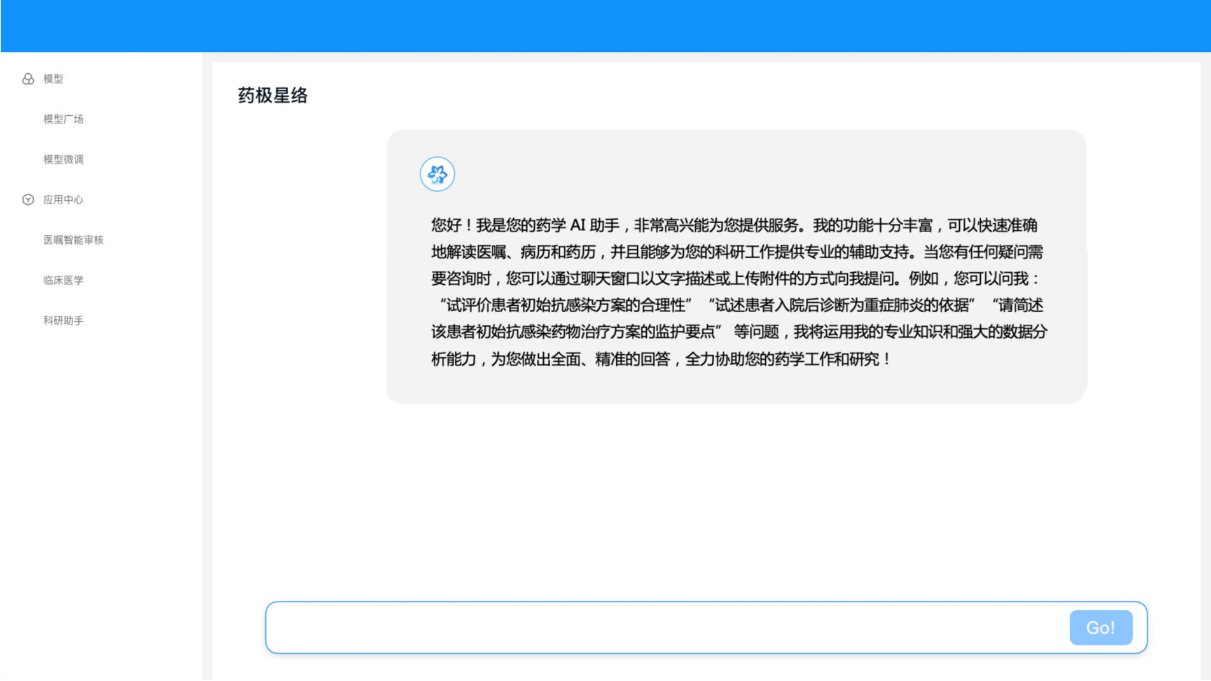
Task: Open the 科研助手 menu item
Action: (x=63, y=321)
